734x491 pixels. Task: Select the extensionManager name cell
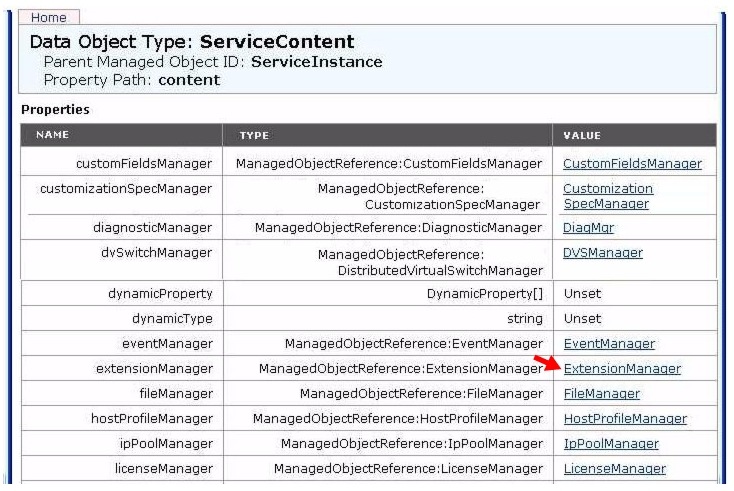pyautogui.click(x=123, y=368)
